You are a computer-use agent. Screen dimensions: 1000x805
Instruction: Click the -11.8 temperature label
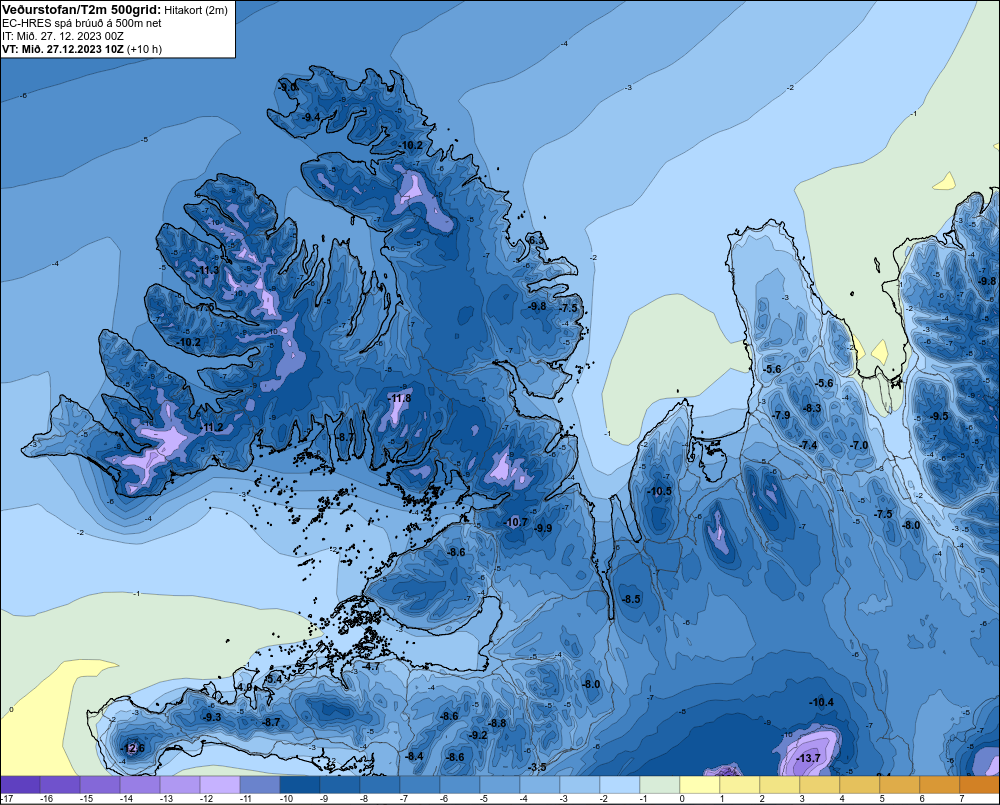pyautogui.click(x=400, y=399)
